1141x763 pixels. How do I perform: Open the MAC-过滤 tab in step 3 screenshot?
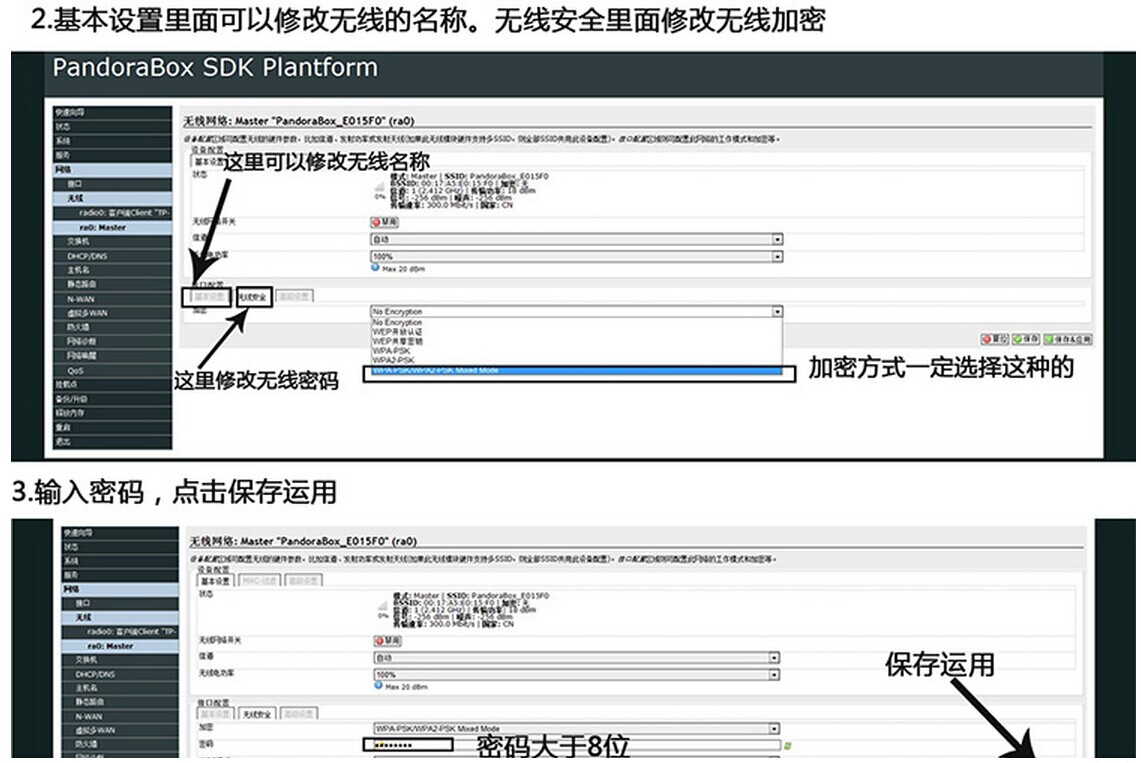tap(259, 580)
